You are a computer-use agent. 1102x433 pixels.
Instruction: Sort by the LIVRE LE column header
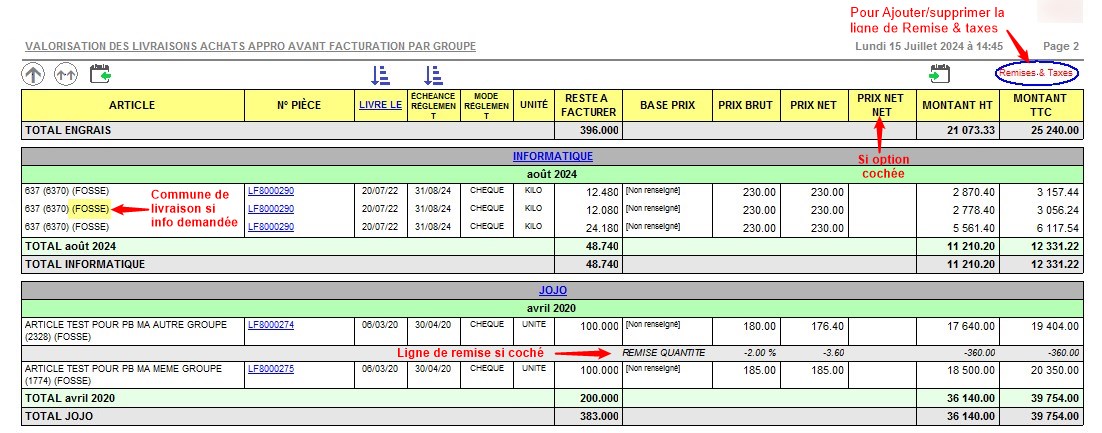381,104
